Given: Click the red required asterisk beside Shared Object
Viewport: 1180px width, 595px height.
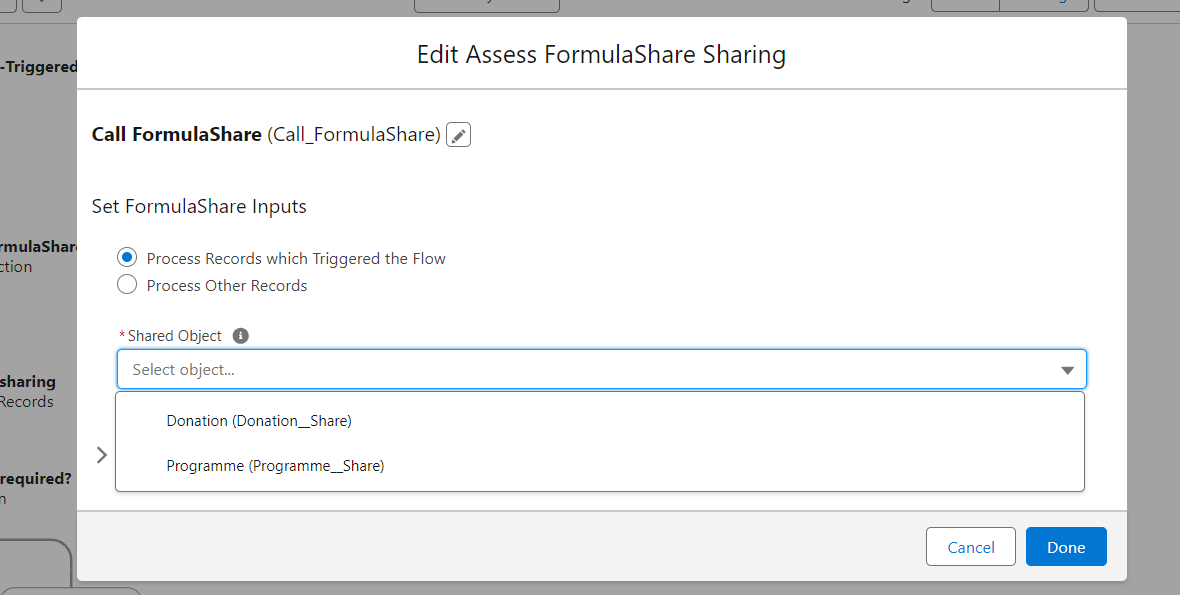Looking at the screenshot, I should point(121,335).
